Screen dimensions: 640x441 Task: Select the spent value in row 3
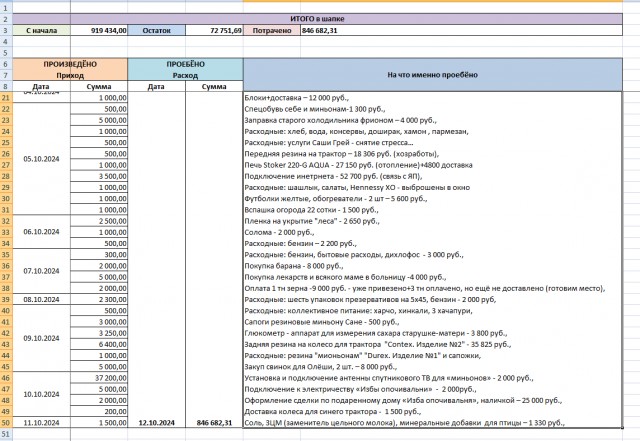(462, 30)
